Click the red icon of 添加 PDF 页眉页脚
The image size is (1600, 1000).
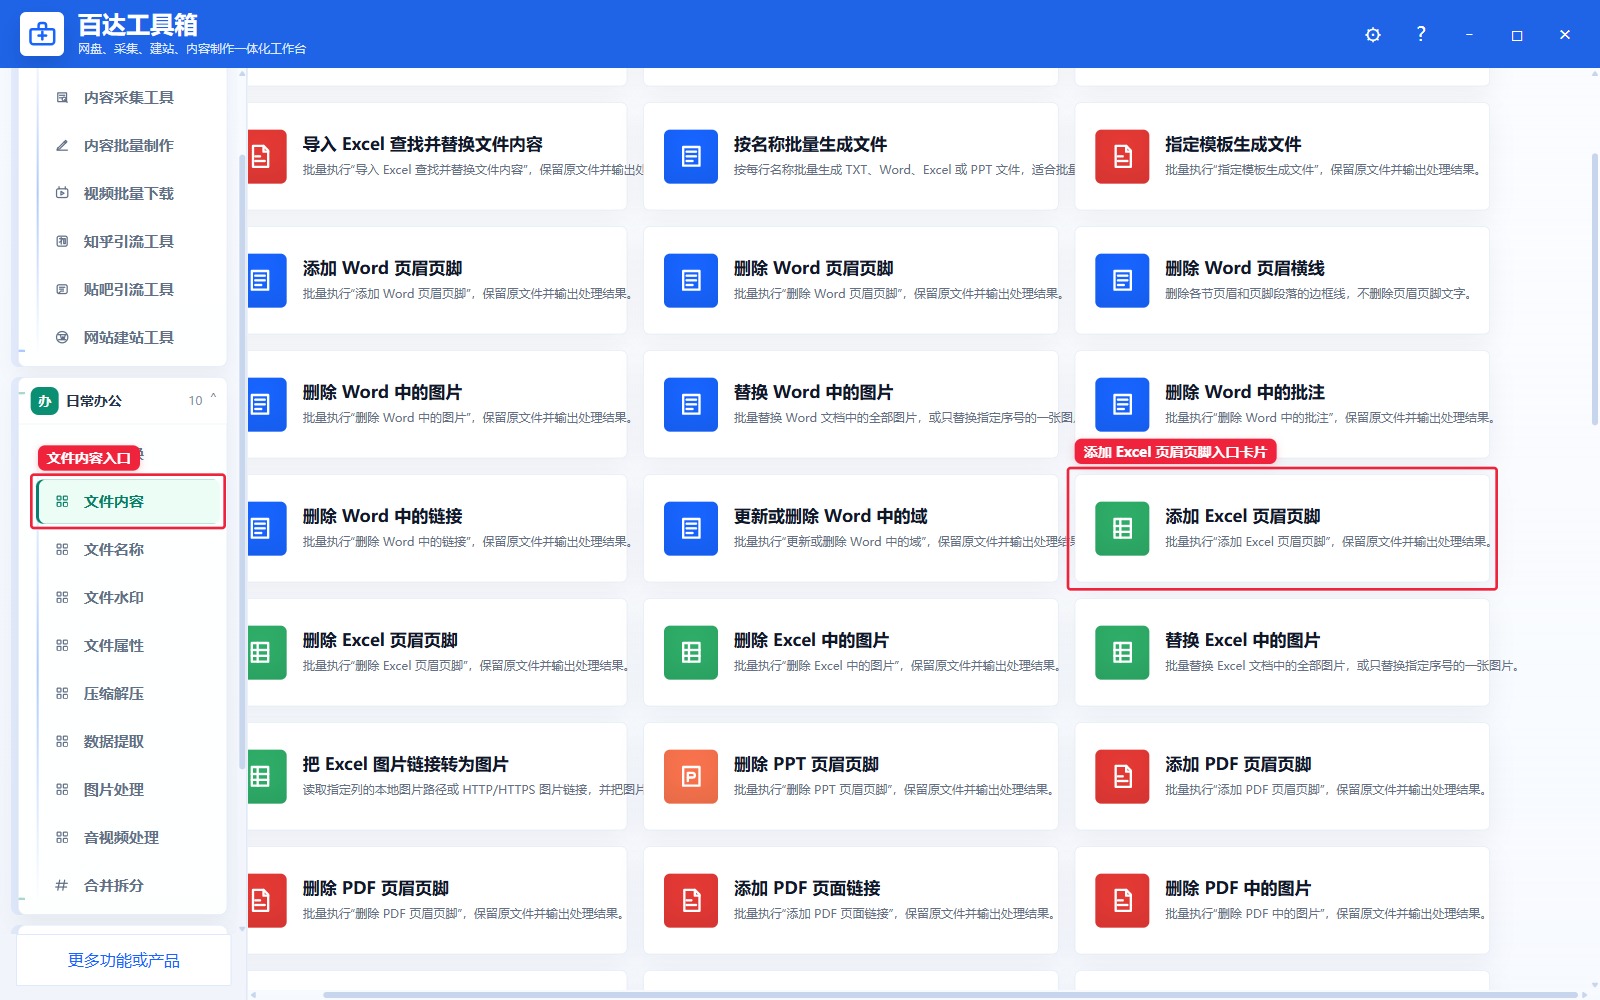(x=1122, y=777)
